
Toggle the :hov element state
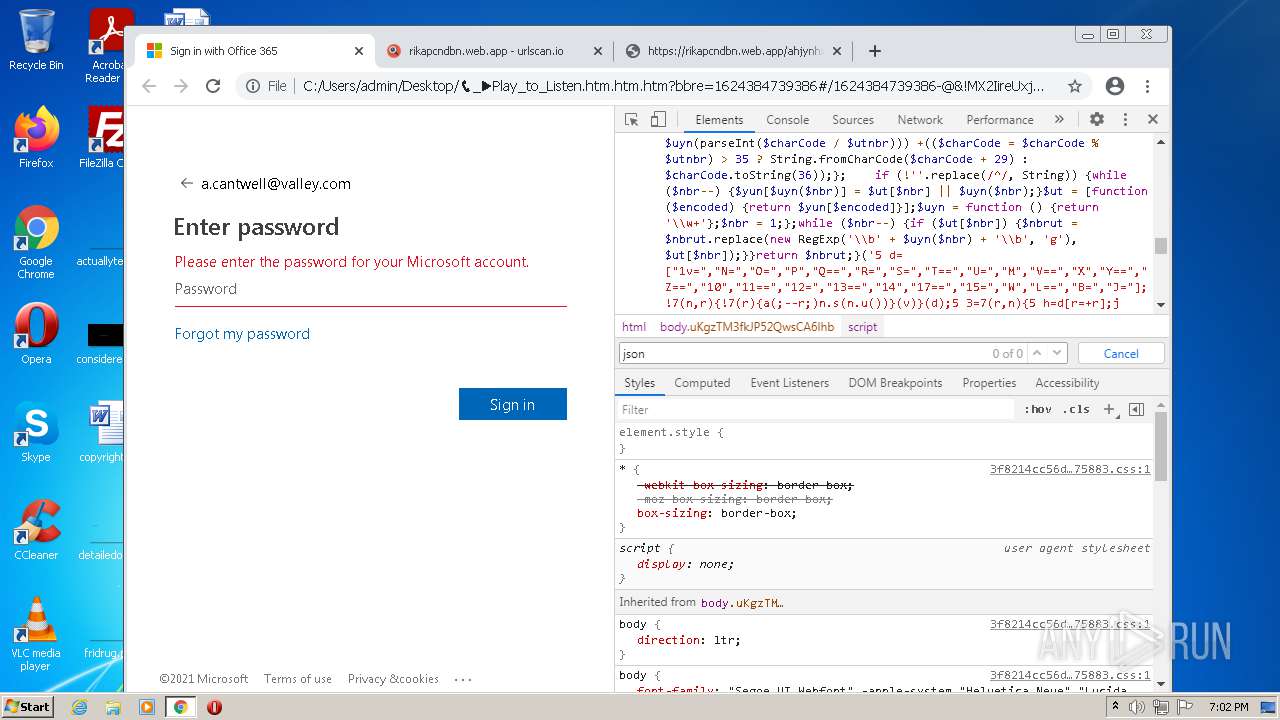coord(1038,409)
